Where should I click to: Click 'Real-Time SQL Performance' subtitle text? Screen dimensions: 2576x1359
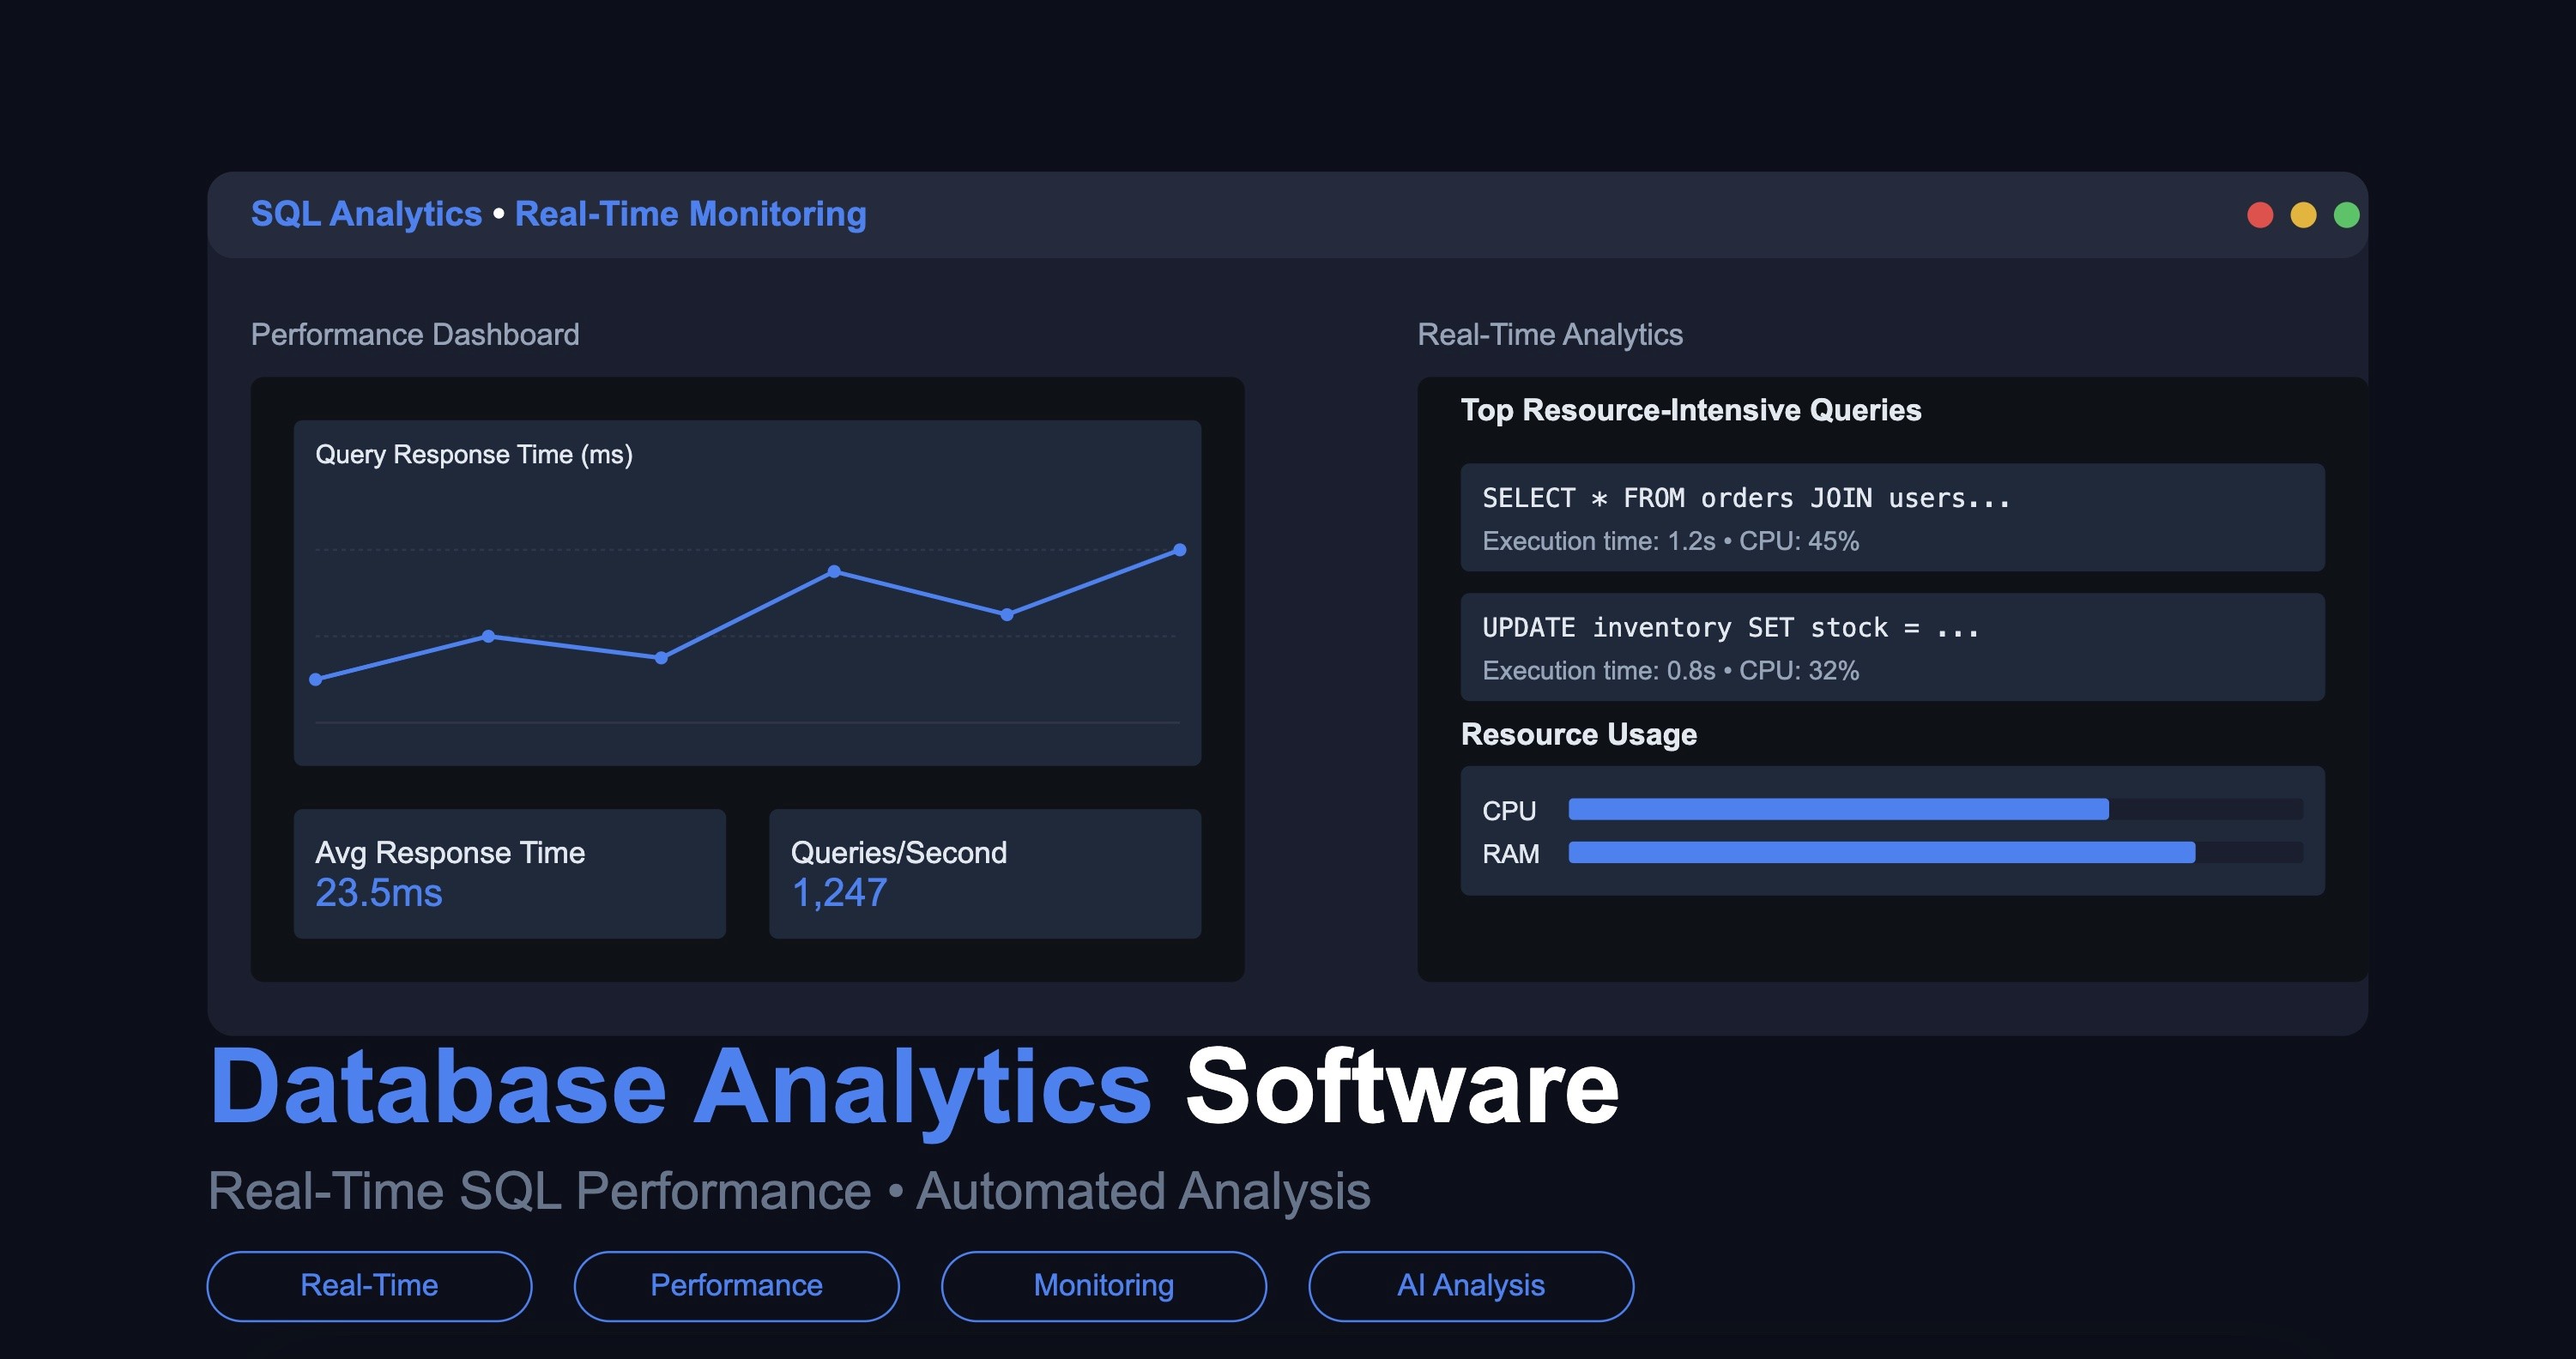click(540, 1191)
